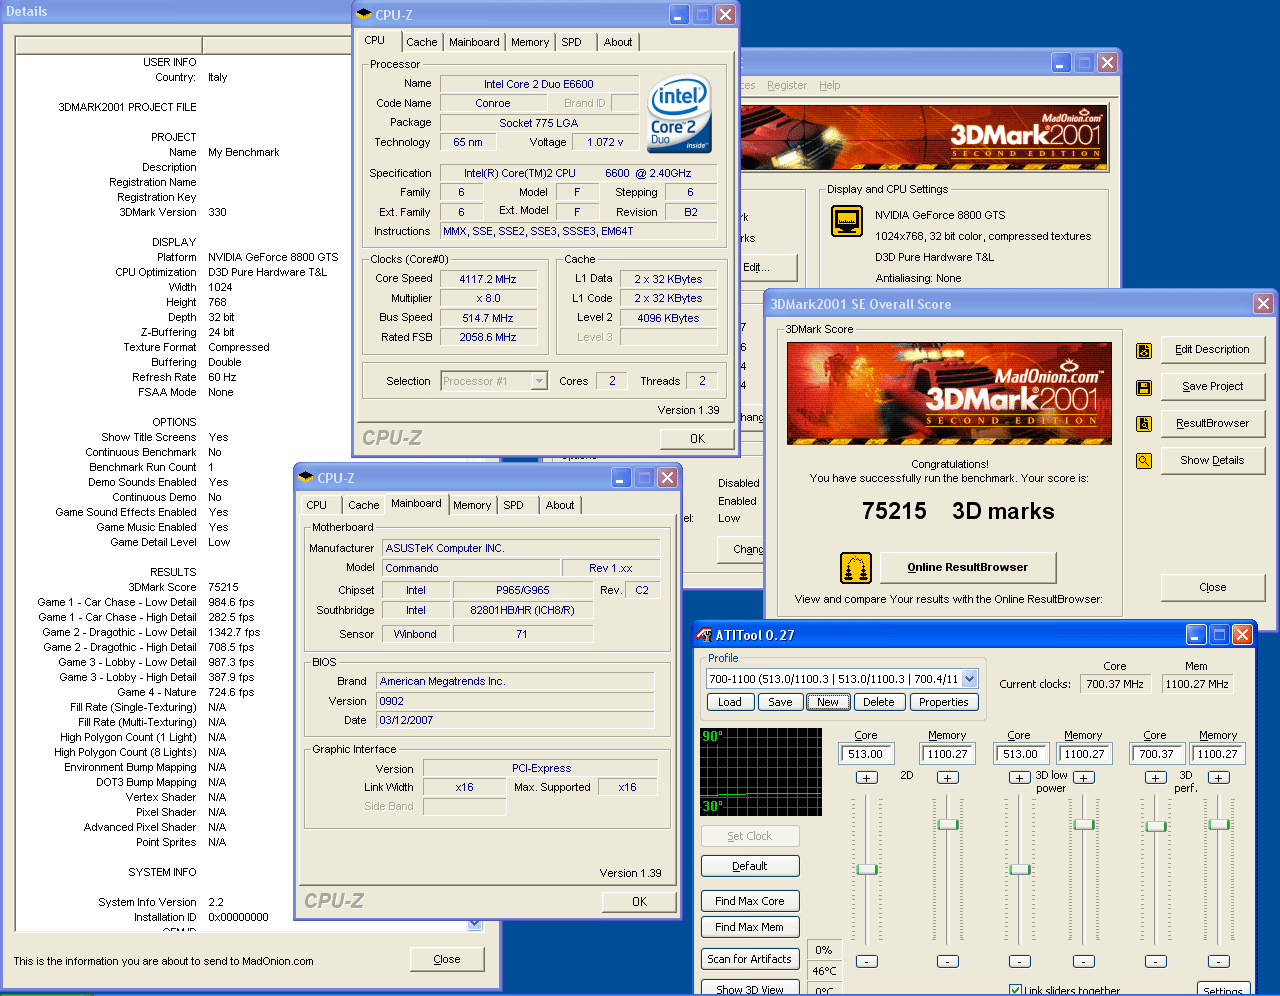1280x996 pixels.
Task: Increase 3D perf Memory clock with plus button
Action: point(1219,778)
